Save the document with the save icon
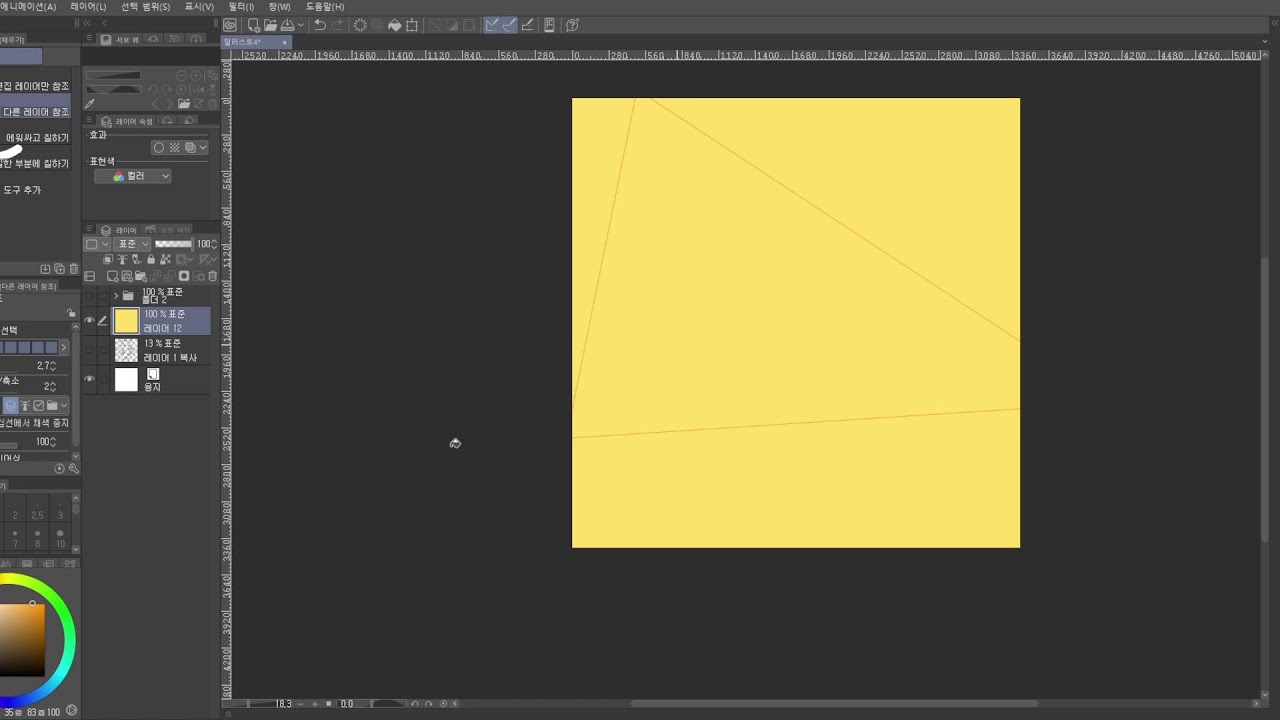1280x720 pixels. click(x=287, y=25)
